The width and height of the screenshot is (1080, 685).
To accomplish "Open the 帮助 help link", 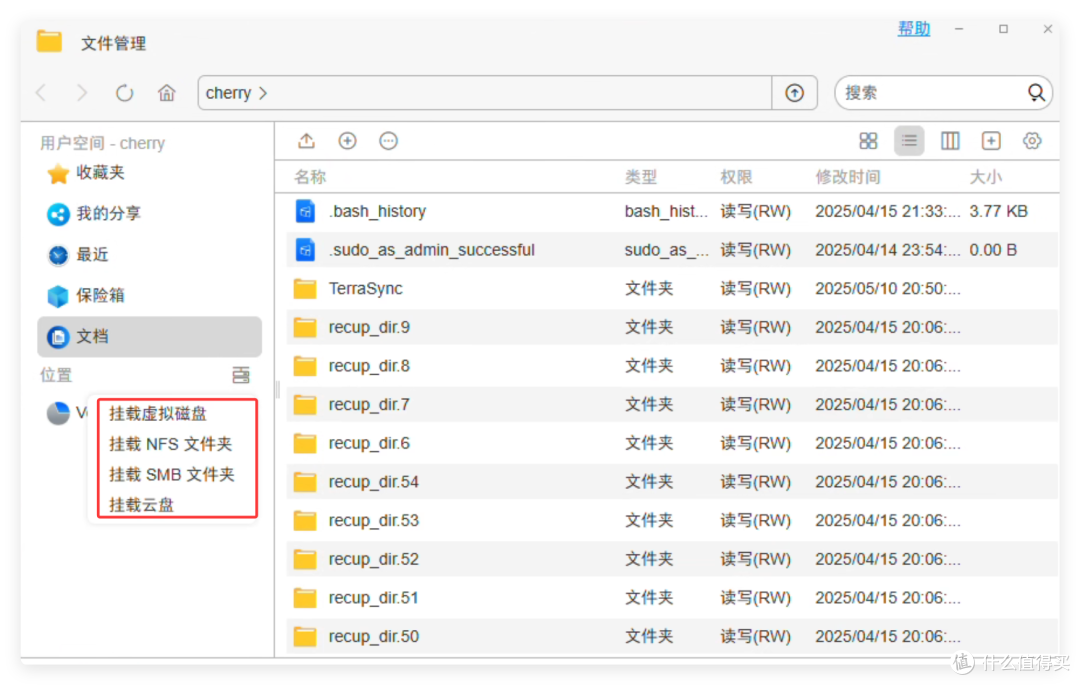I will (x=914, y=29).
